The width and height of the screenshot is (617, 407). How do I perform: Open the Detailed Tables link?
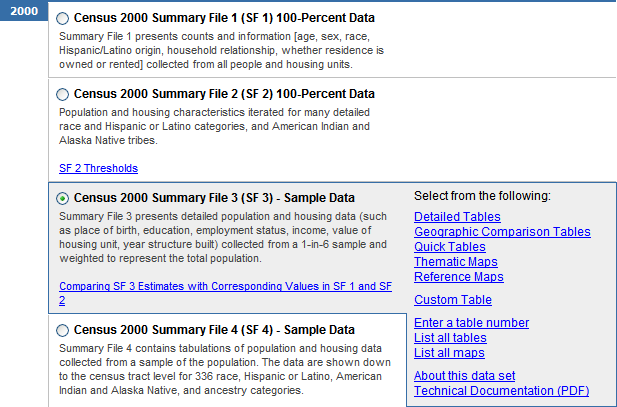457,217
